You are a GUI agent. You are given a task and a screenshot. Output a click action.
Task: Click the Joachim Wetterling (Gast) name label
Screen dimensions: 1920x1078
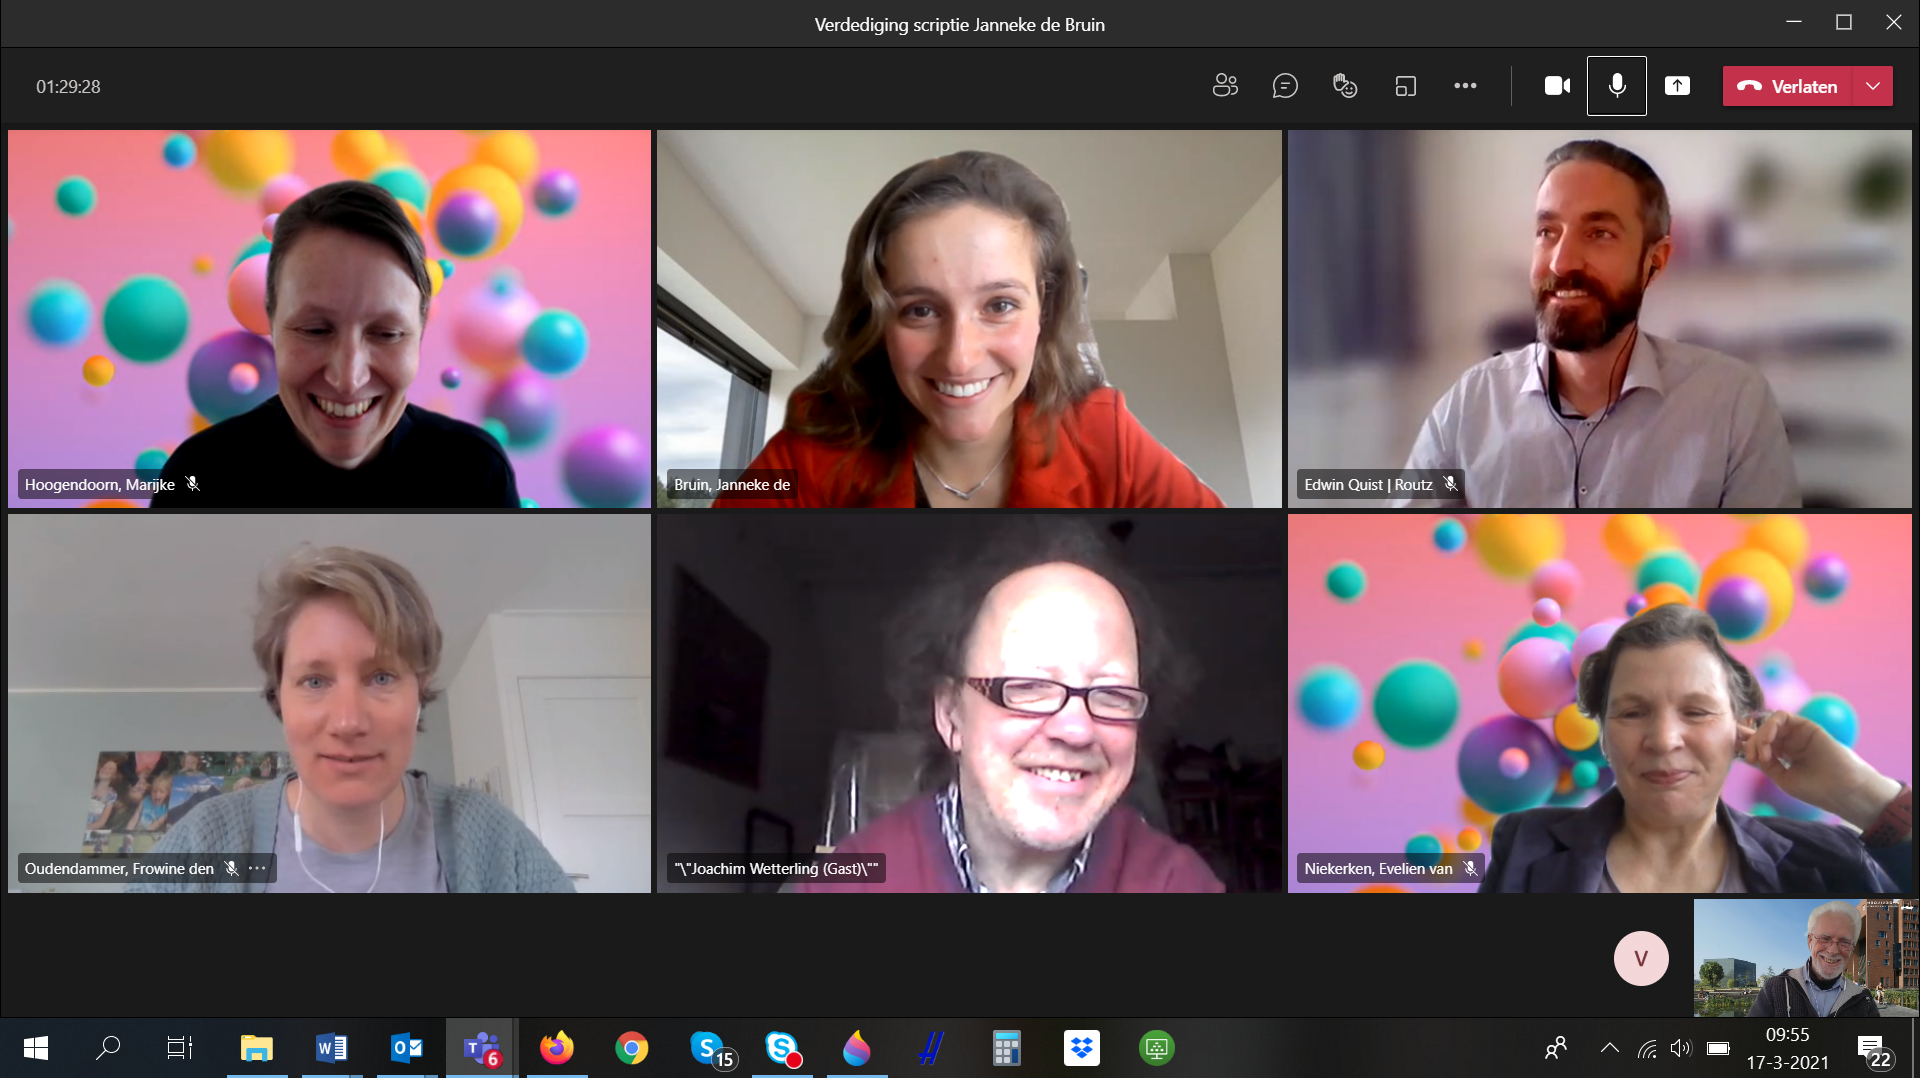pos(776,868)
